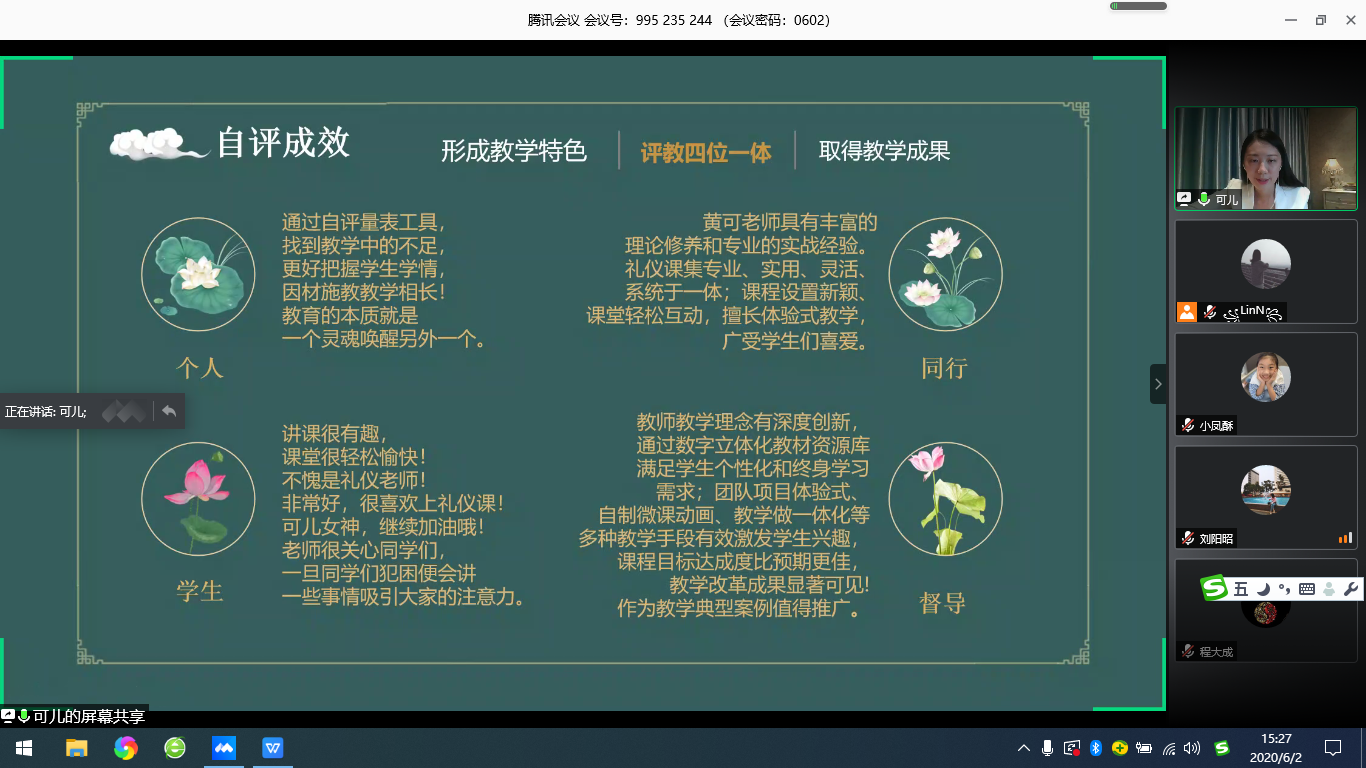This screenshot has width=1366, height=768.
Task: Click the orange host badge on LinN's tile
Action: [x=1187, y=312]
